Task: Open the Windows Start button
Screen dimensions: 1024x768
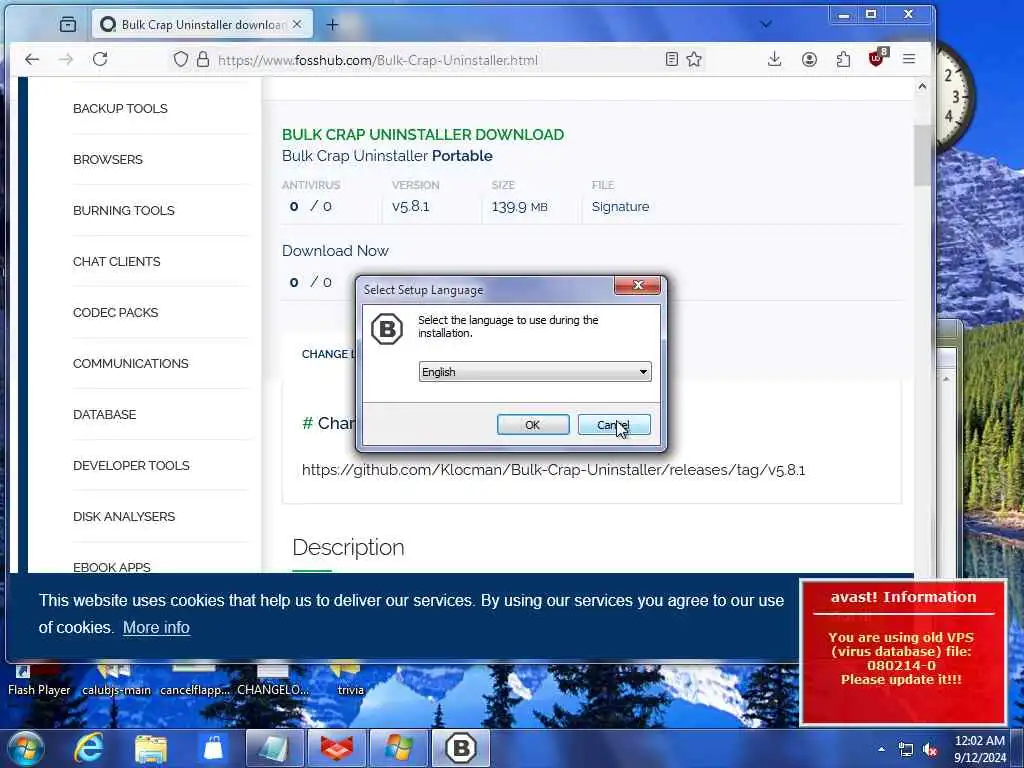Action: point(25,748)
